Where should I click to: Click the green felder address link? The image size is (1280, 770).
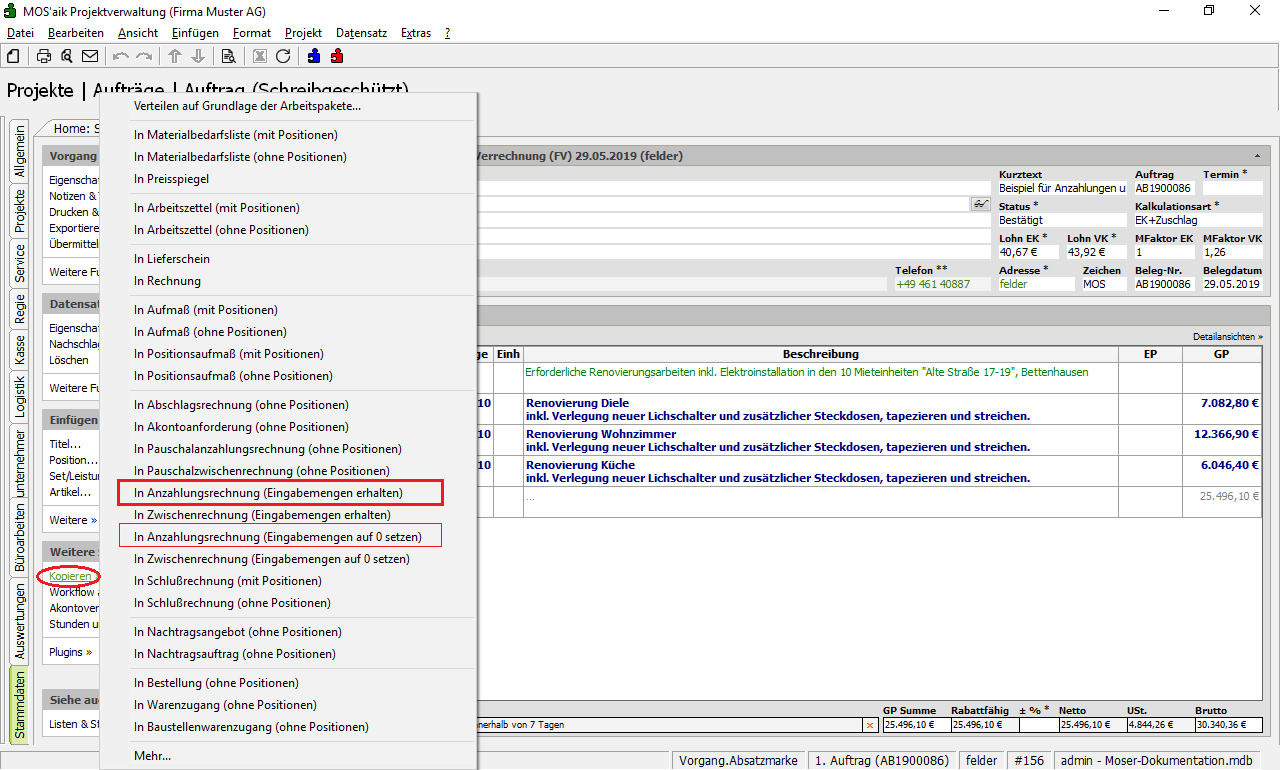click(1013, 284)
